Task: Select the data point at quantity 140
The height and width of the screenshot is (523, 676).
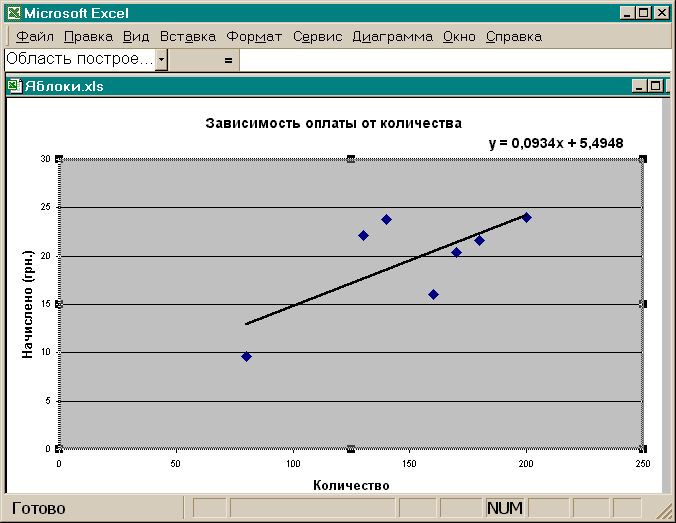Action: [x=386, y=219]
